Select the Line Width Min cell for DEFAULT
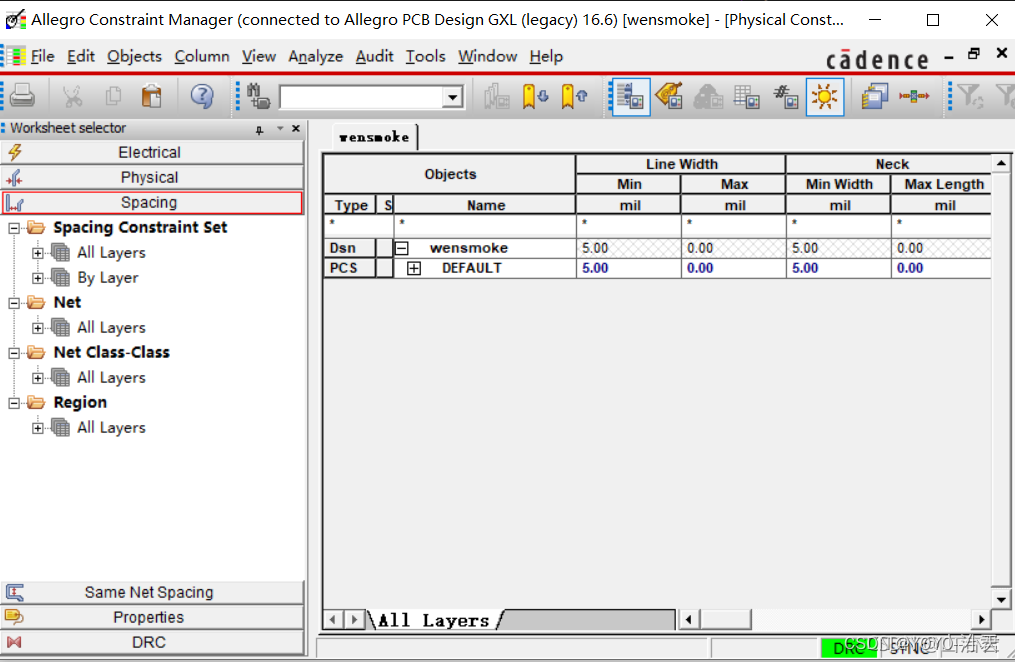 point(627,268)
